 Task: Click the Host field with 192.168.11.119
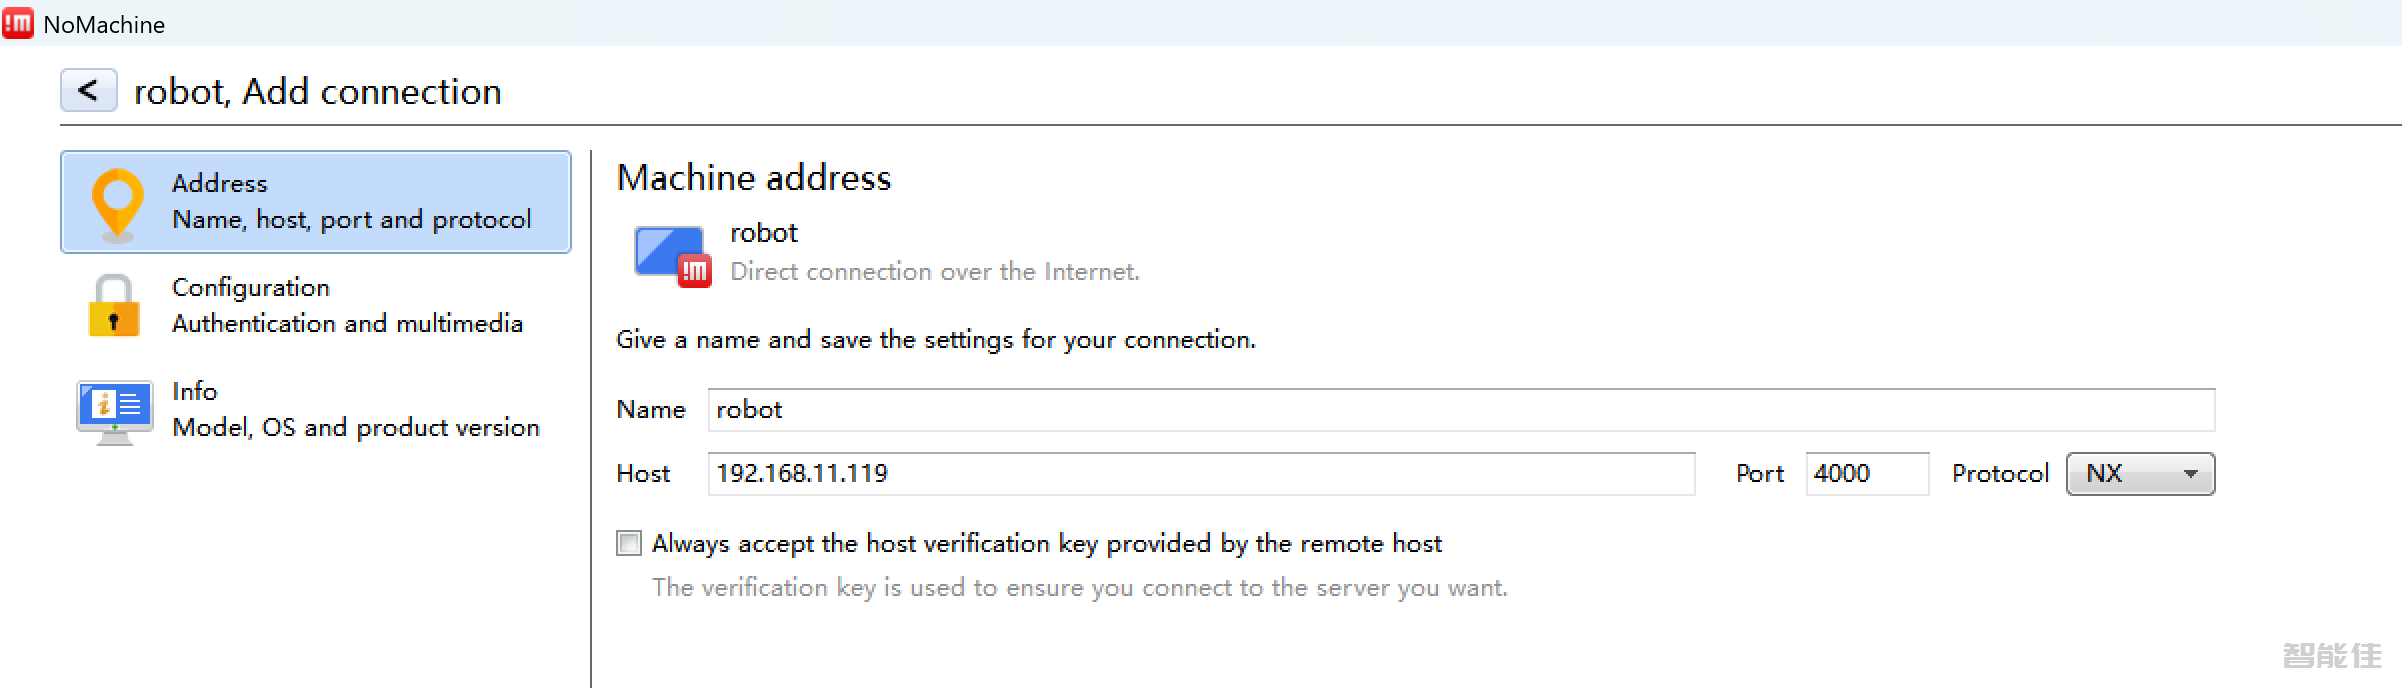point(1200,474)
